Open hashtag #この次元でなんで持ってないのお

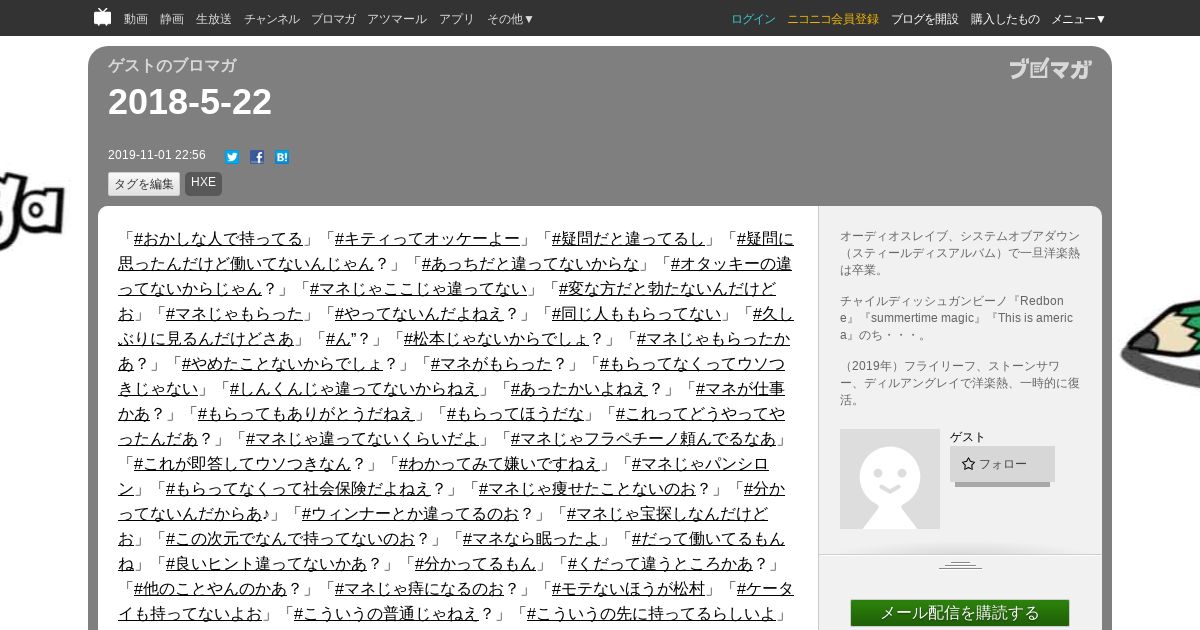290,538
